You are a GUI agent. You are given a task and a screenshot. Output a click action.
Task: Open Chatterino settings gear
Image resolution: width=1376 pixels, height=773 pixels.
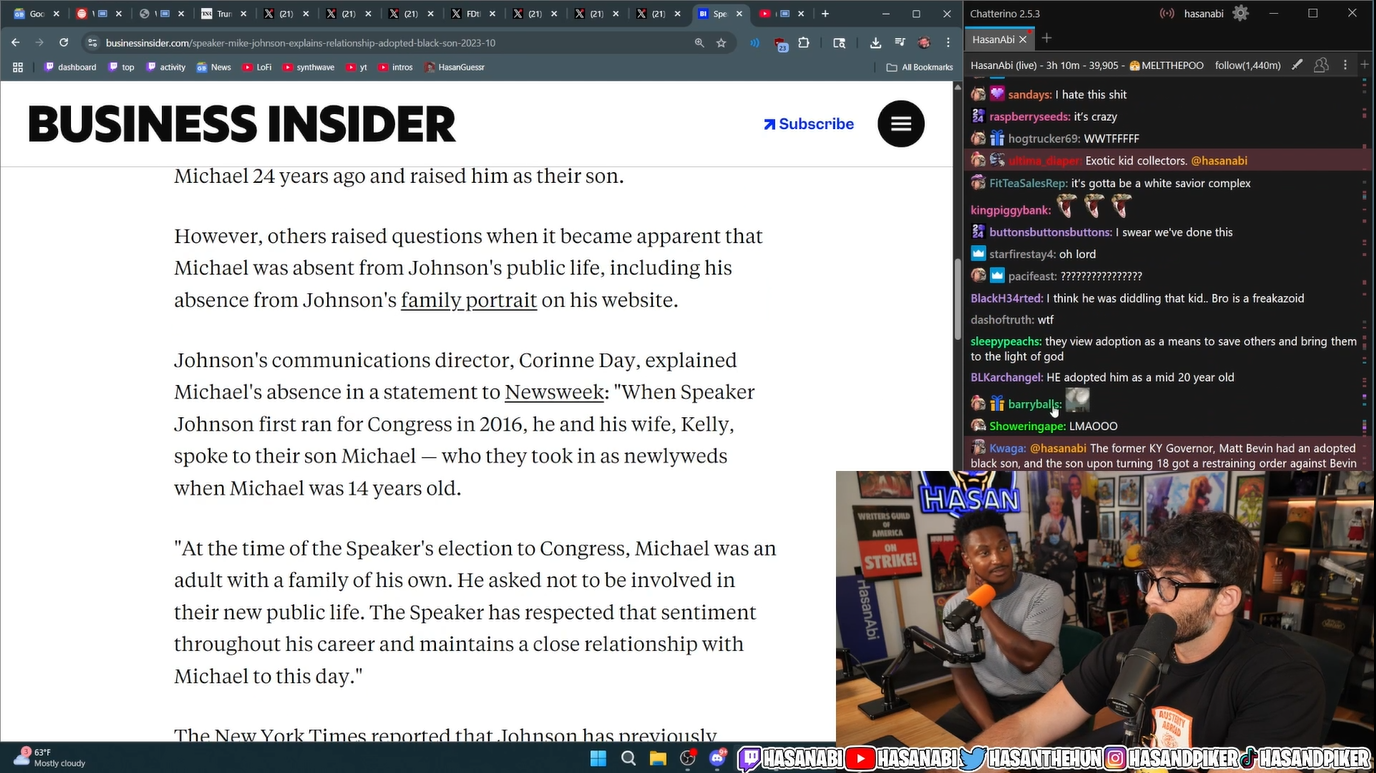1241,13
